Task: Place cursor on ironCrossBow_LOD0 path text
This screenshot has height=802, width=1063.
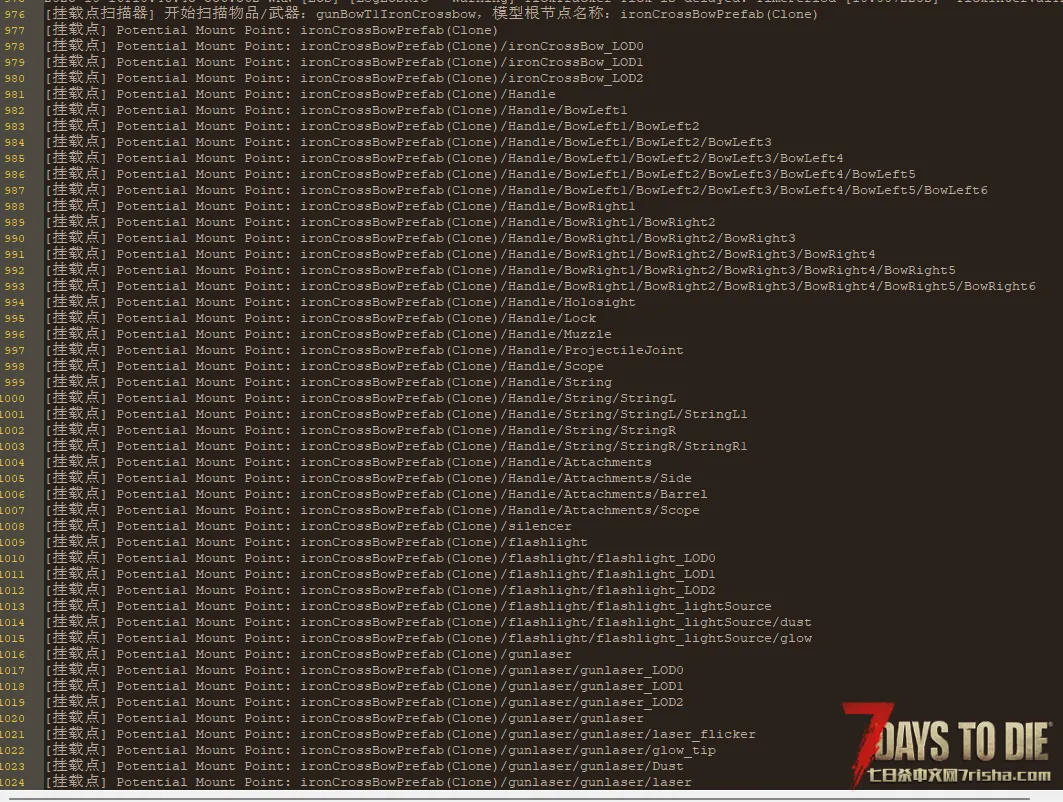Action: 576,46
